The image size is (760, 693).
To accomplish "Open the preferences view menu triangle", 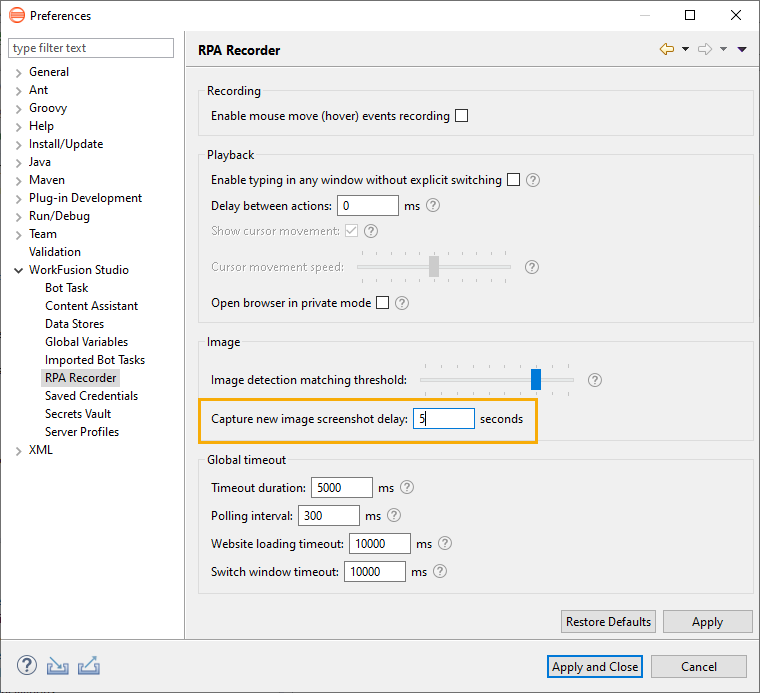I will (742, 49).
